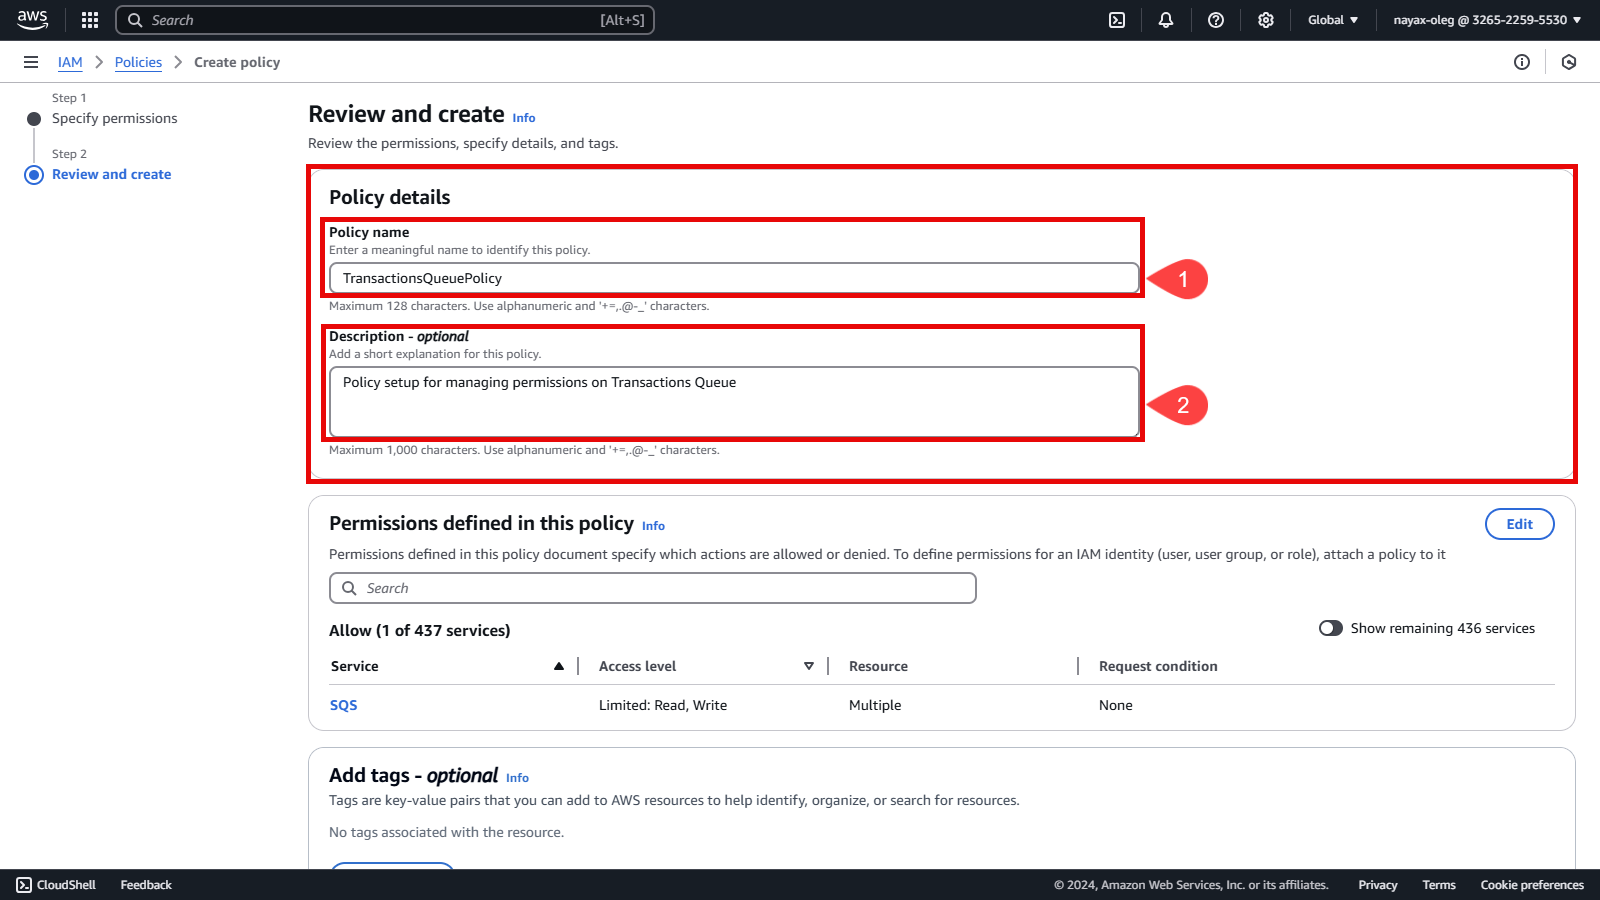Open the help question mark menu
Screen dimensions: 1600x900
(x=1216, y=20)
